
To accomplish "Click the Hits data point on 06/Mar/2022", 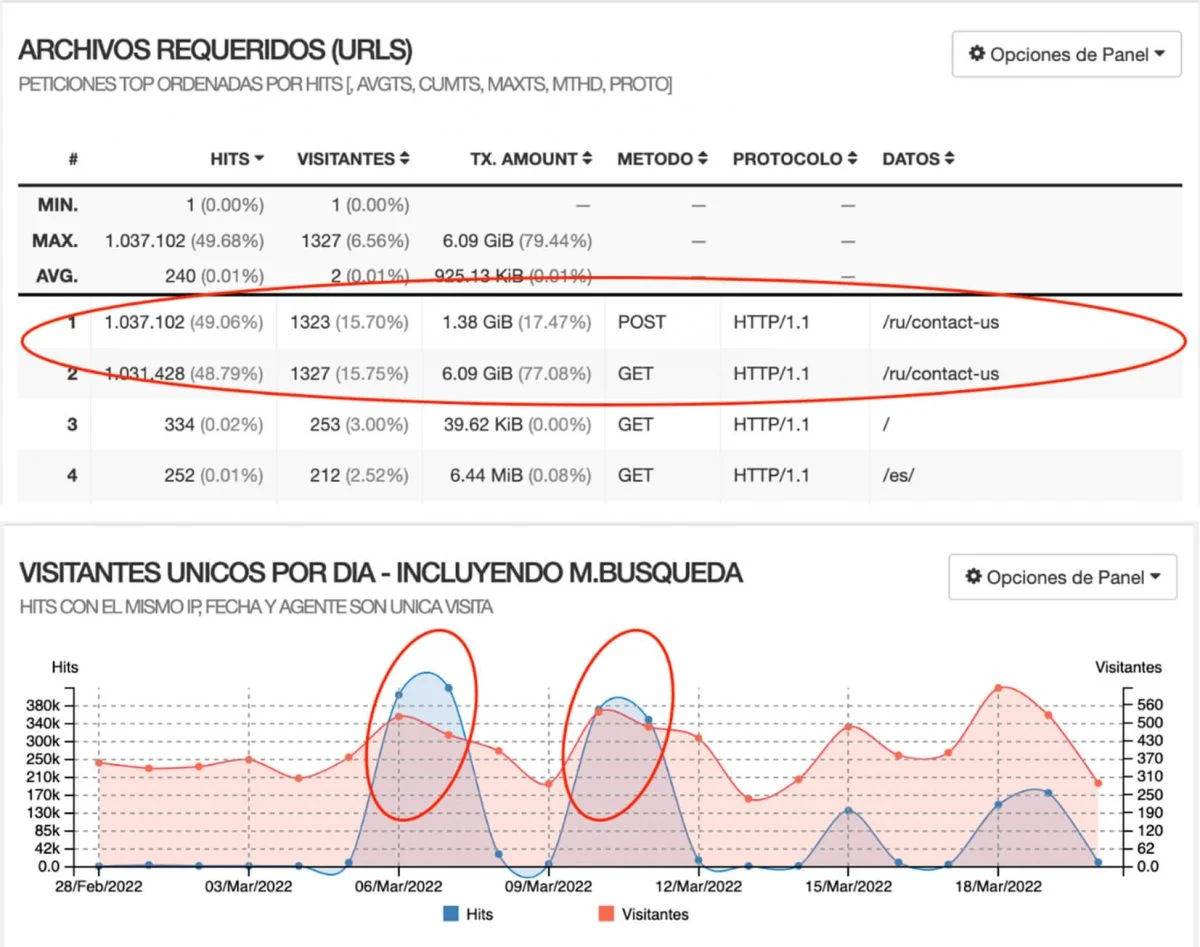I will coord(399,694).
